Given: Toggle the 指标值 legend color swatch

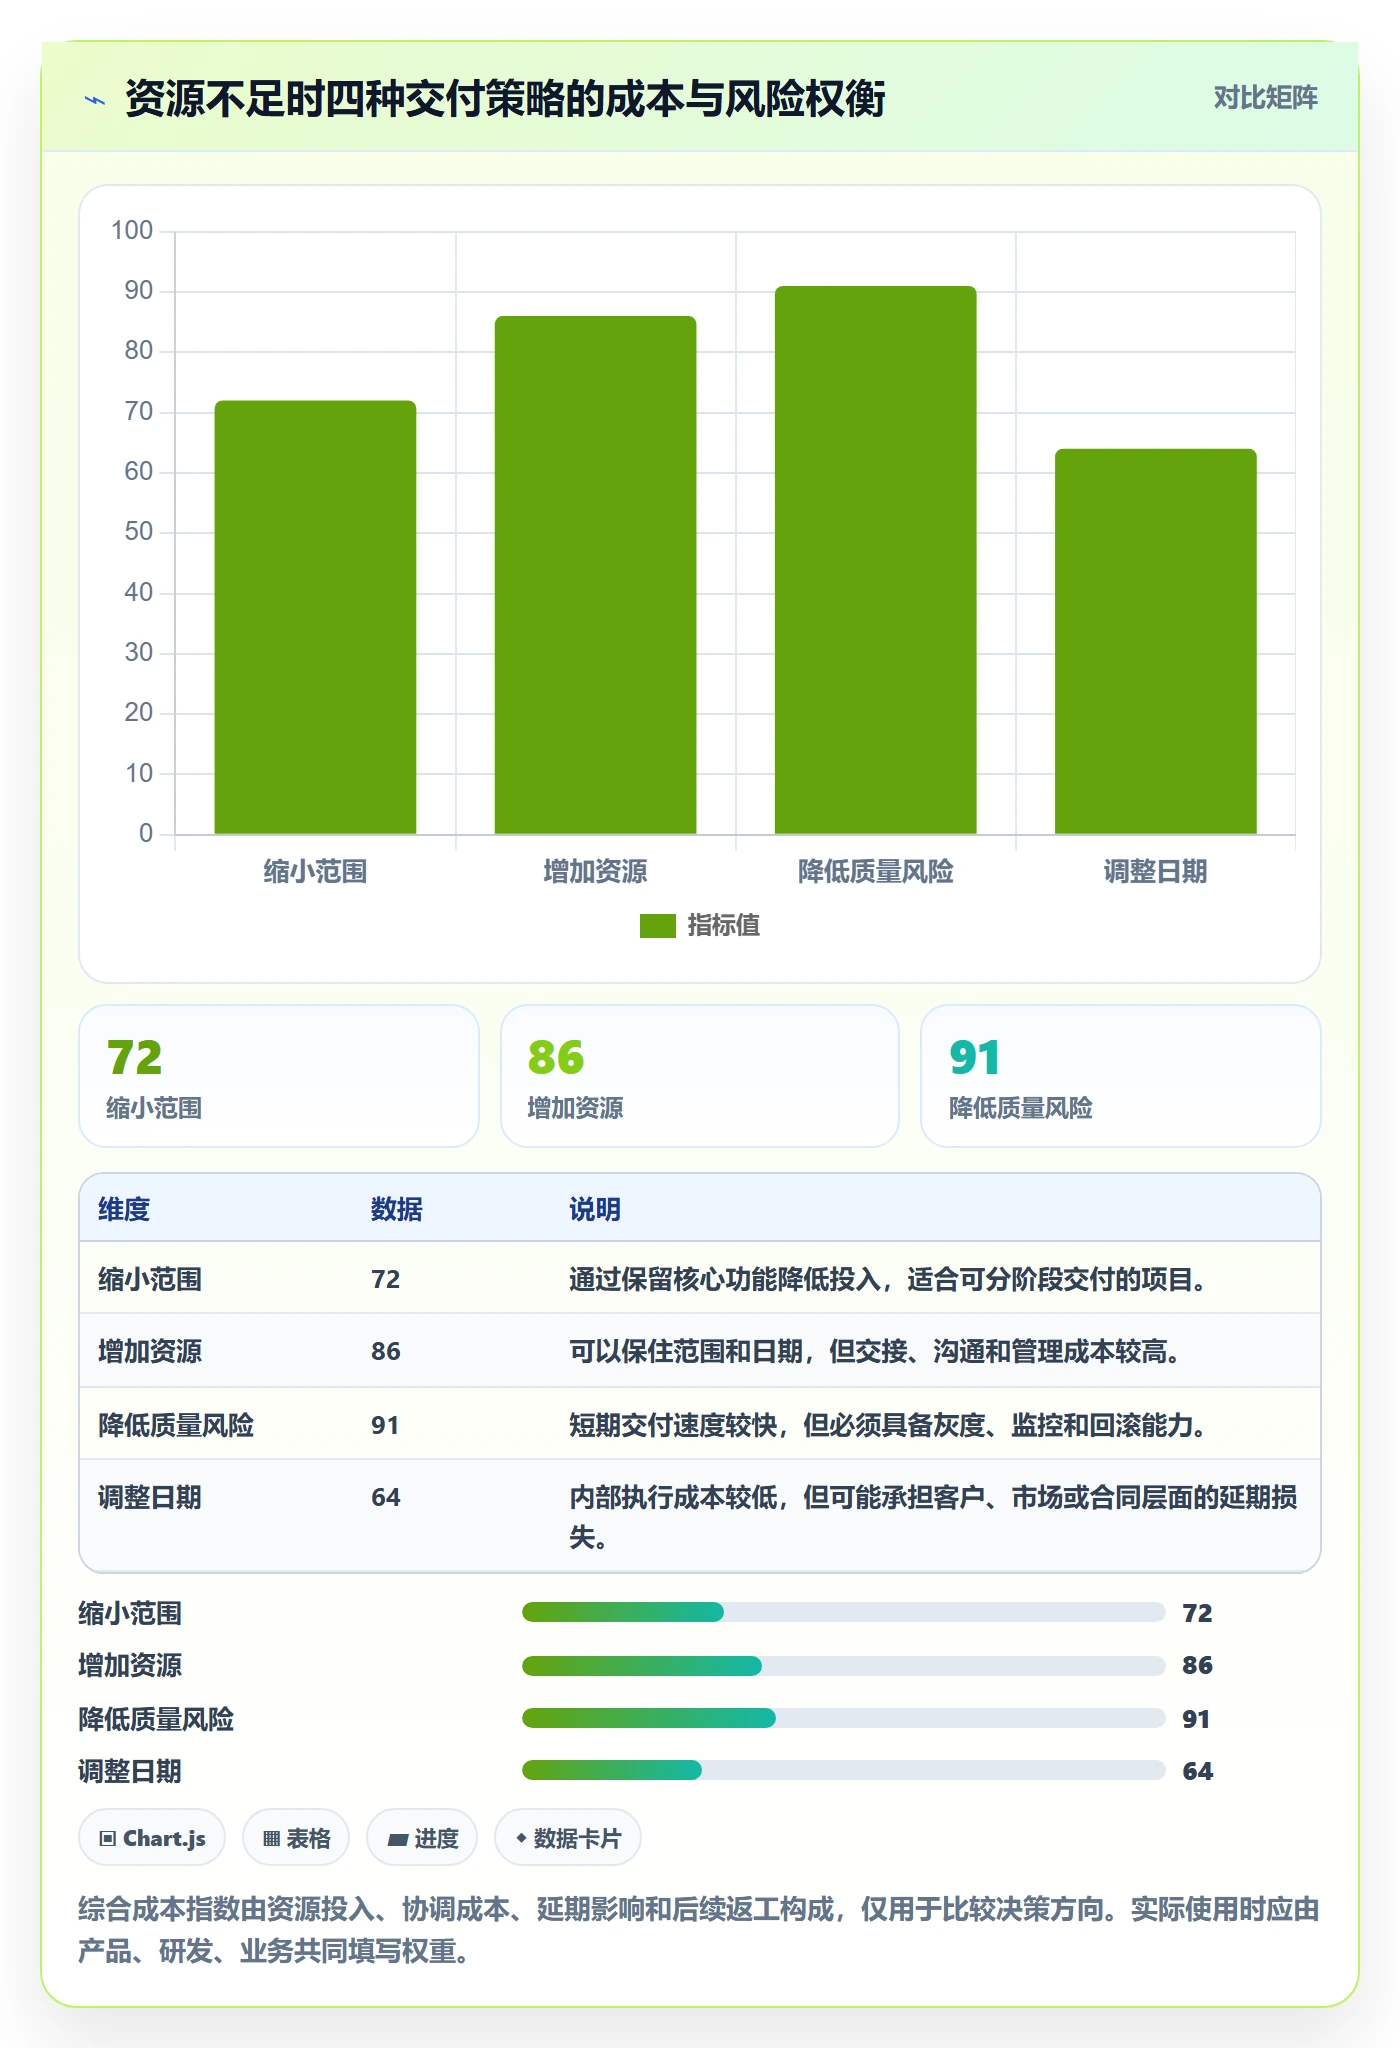Looking at the screenshot, I should tap(657, 926).
